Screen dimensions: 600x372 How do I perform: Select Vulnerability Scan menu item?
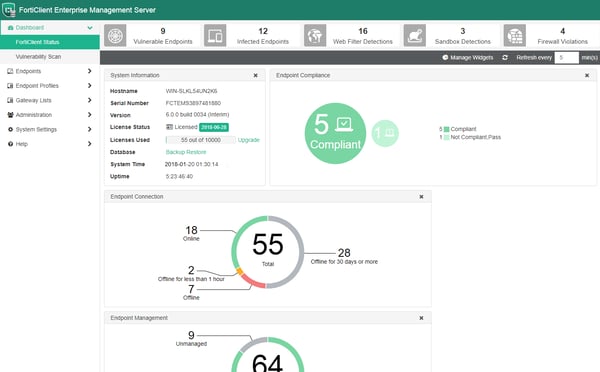tap(50, 57)
